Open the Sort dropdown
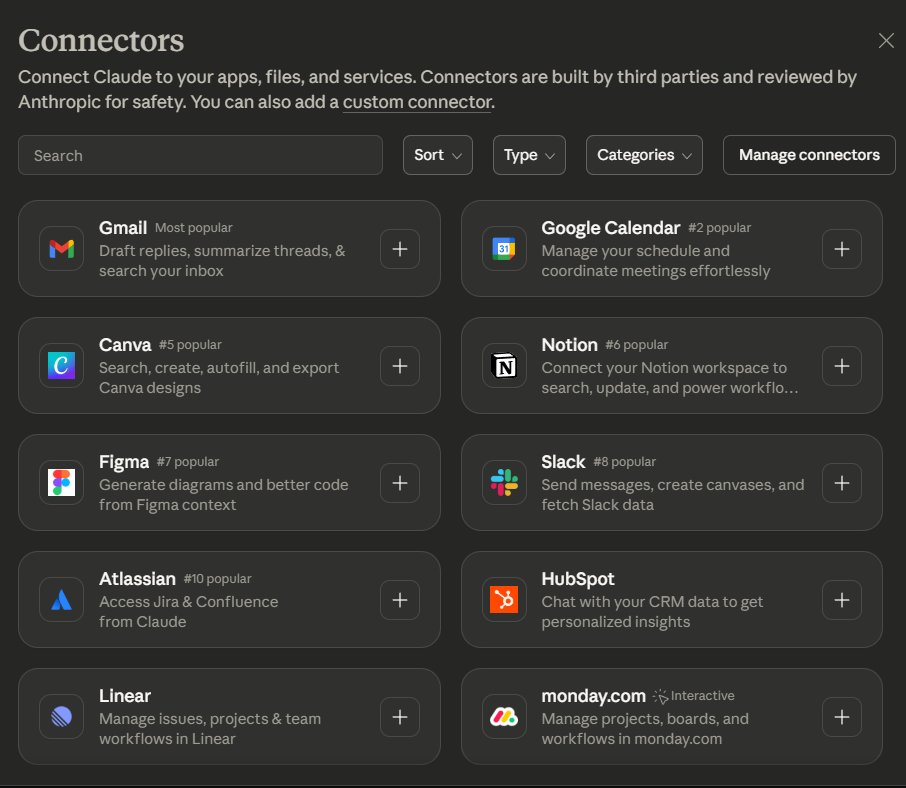906x788 pixels. click(437, 155)
